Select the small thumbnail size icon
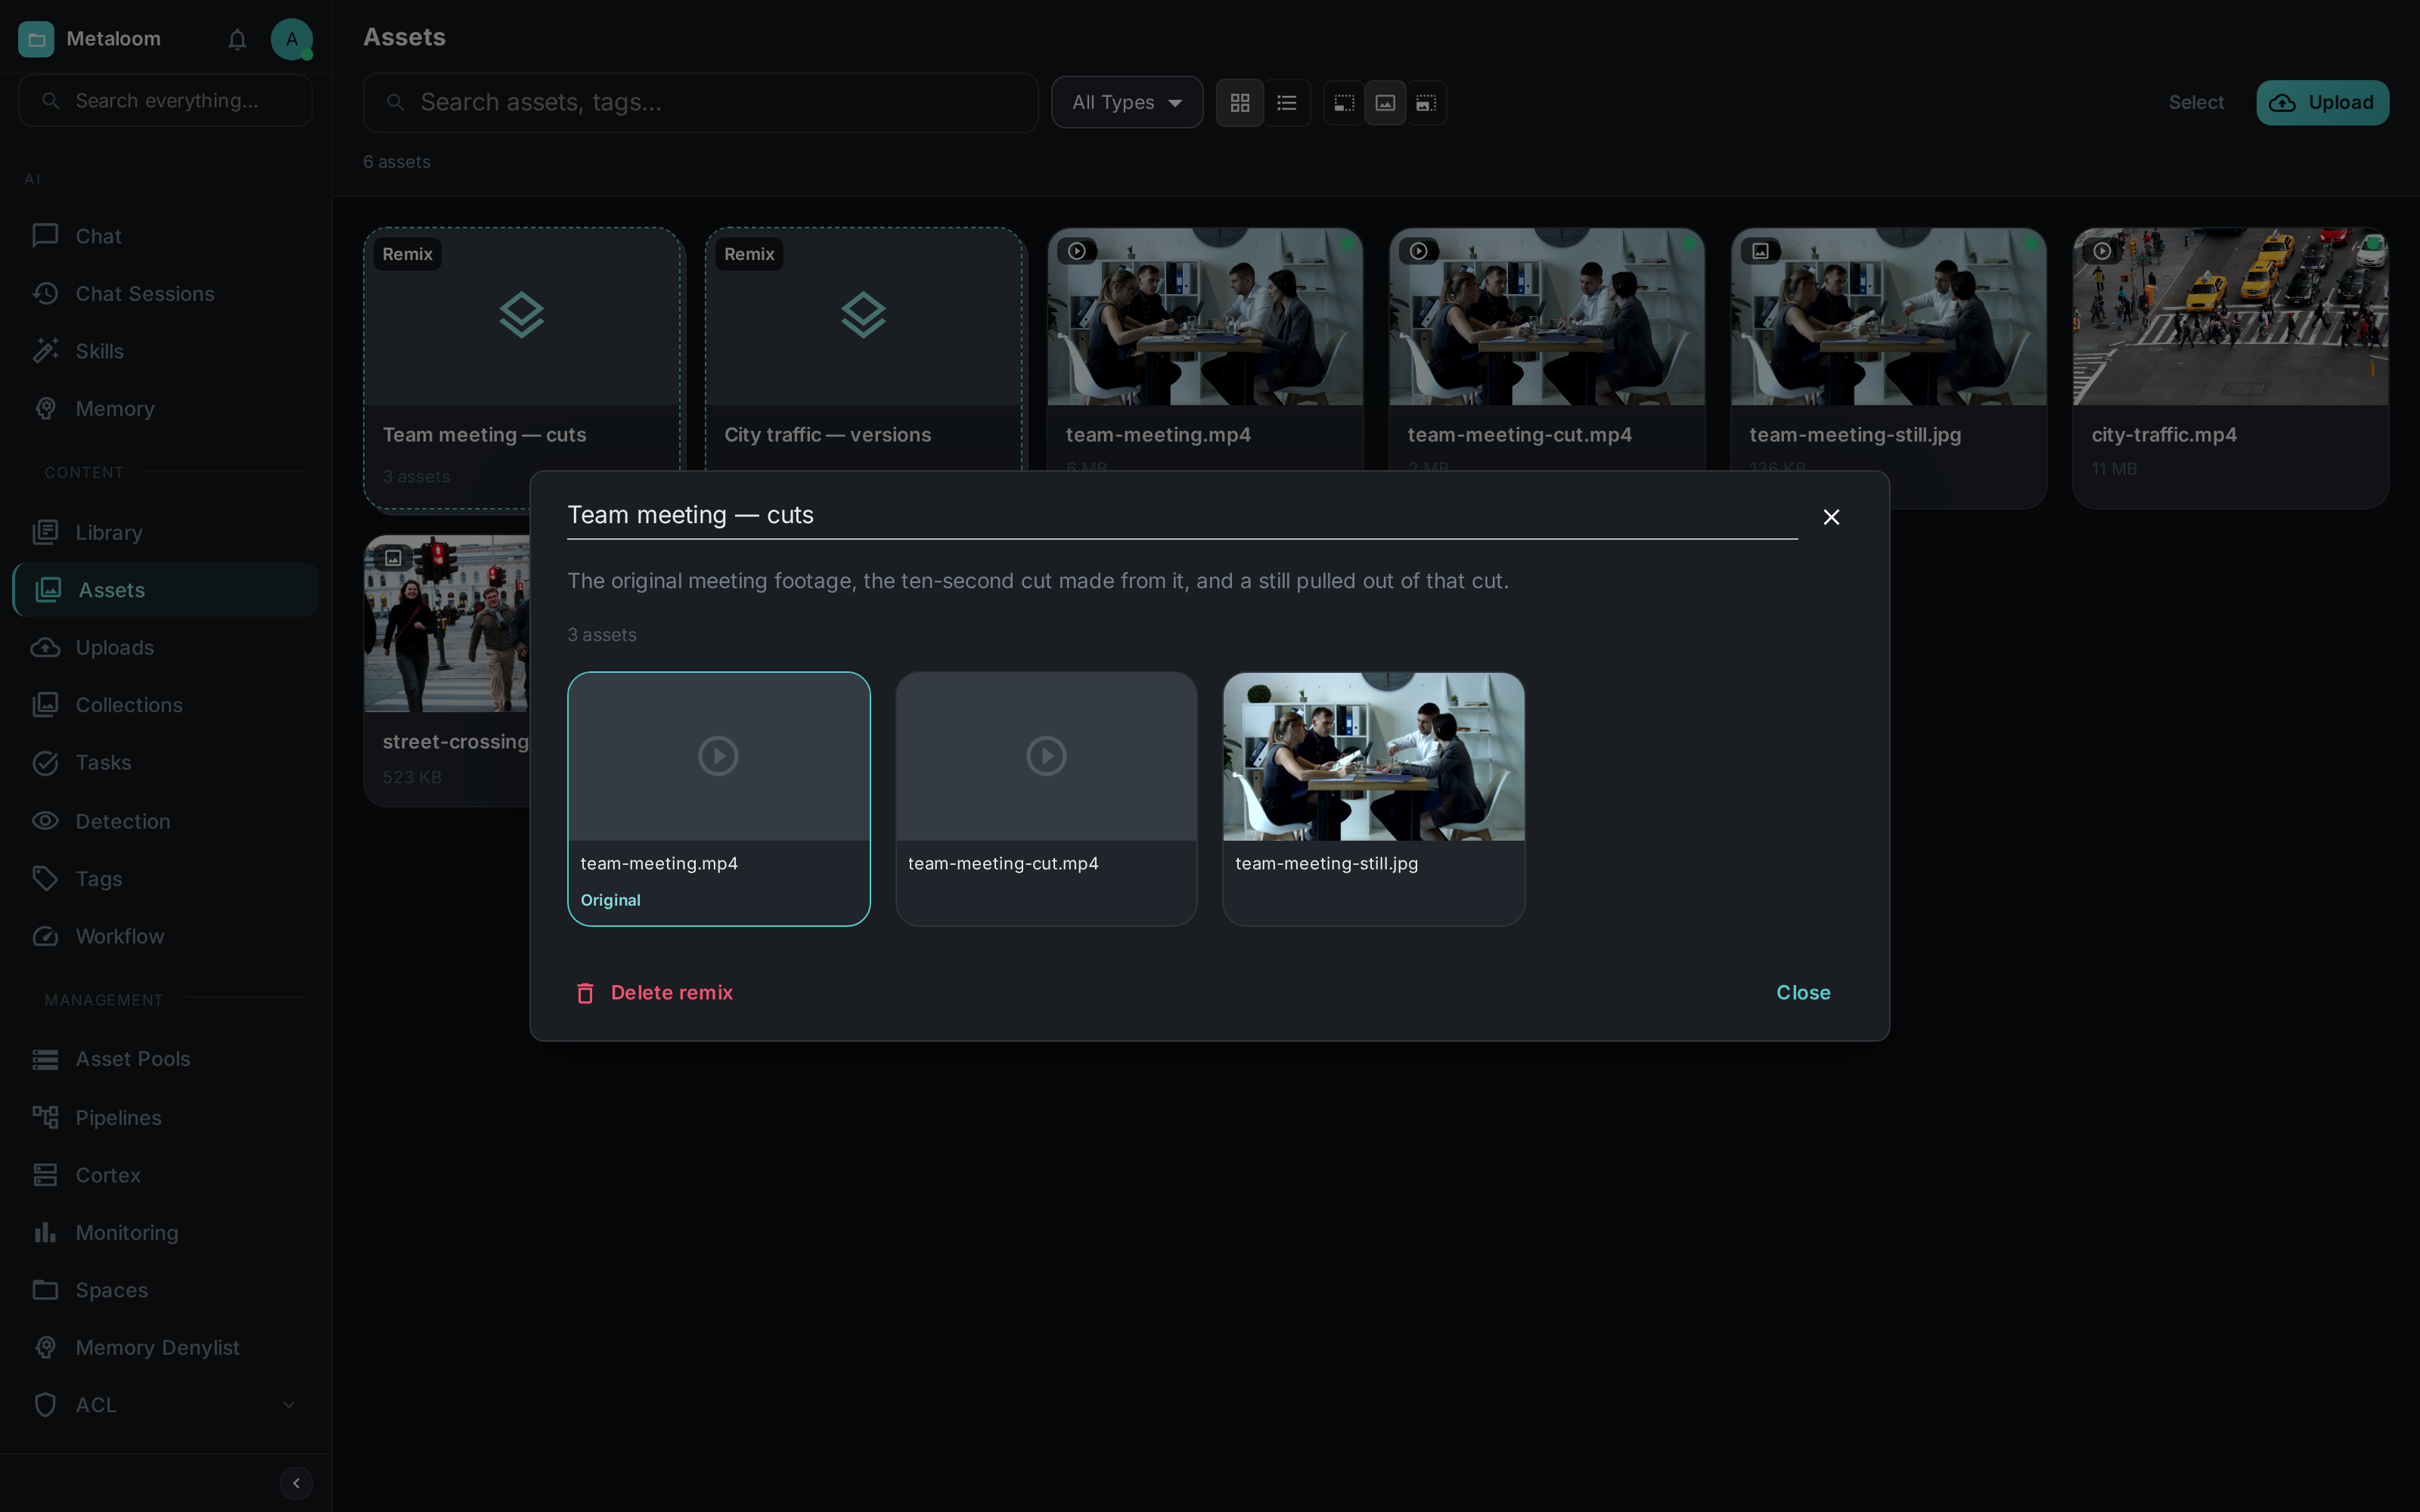2420x1512 pixels. click(x=1344, y=103)
